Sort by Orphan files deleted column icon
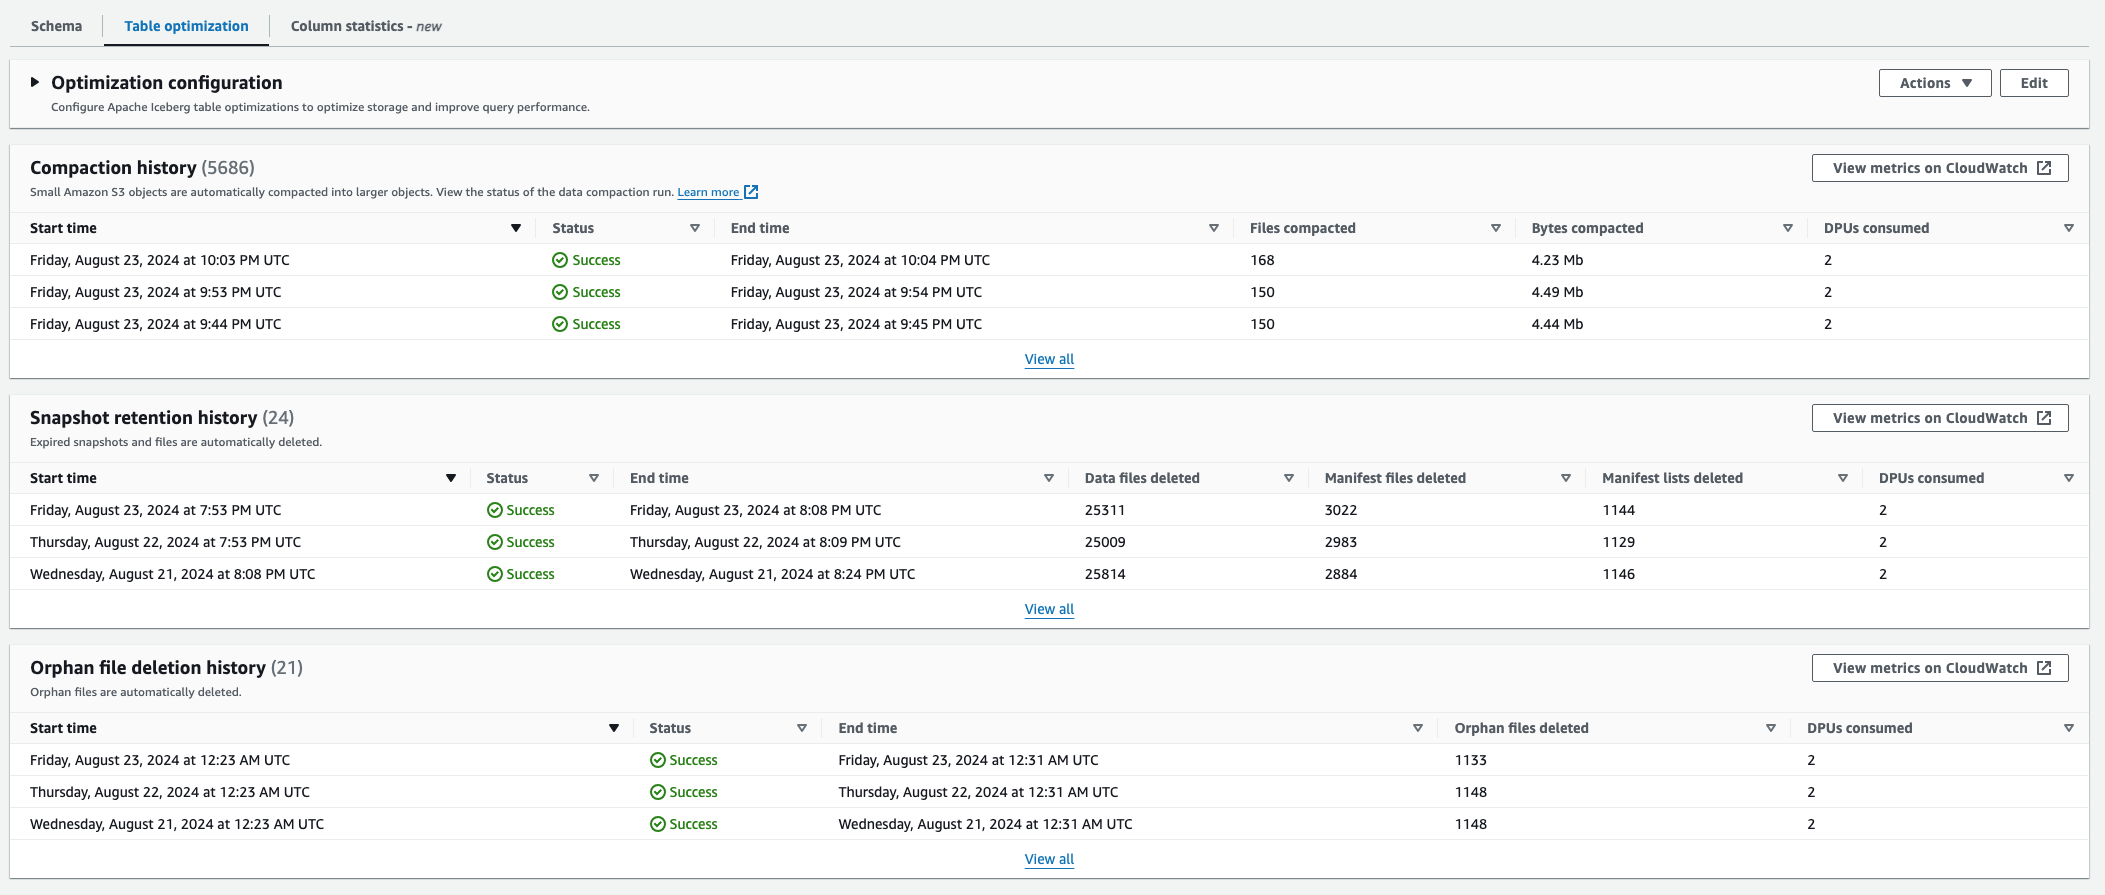This screenshot has height=895, width=2105. point(1771,728)
